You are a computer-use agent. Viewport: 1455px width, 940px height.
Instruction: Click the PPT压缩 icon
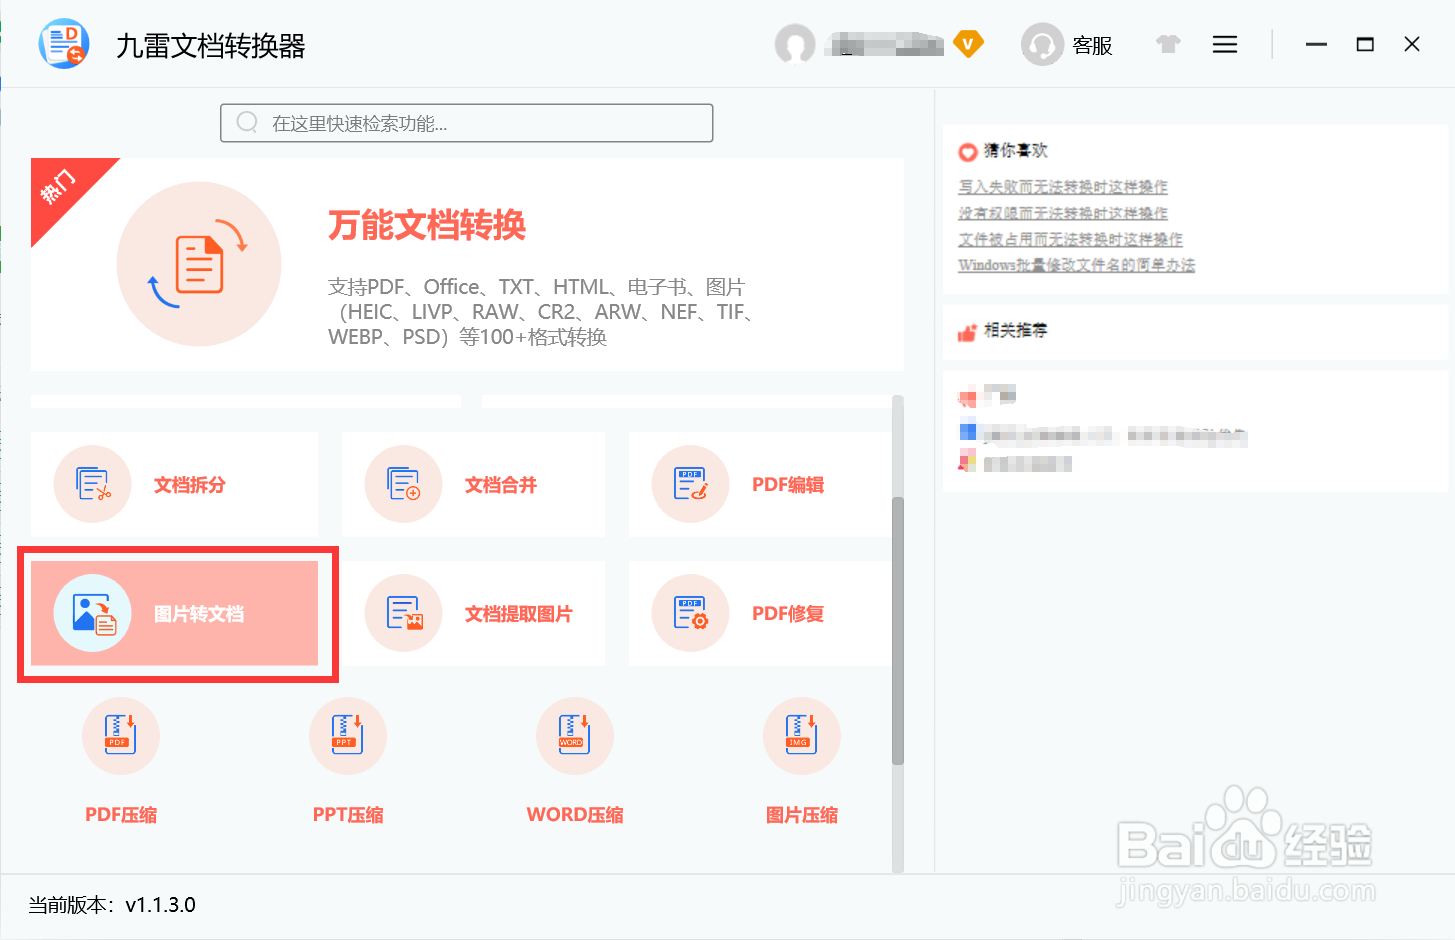[x=348, y=736]
